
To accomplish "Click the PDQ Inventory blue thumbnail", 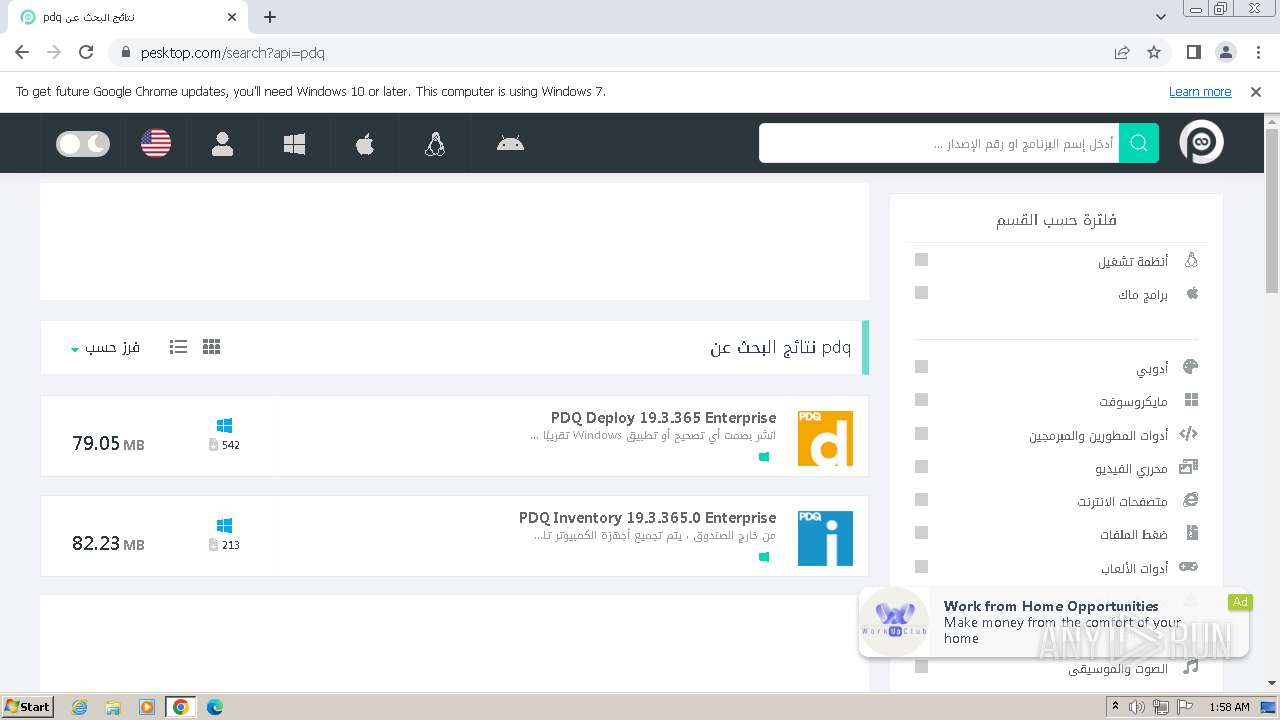I will tap(825, 538).
